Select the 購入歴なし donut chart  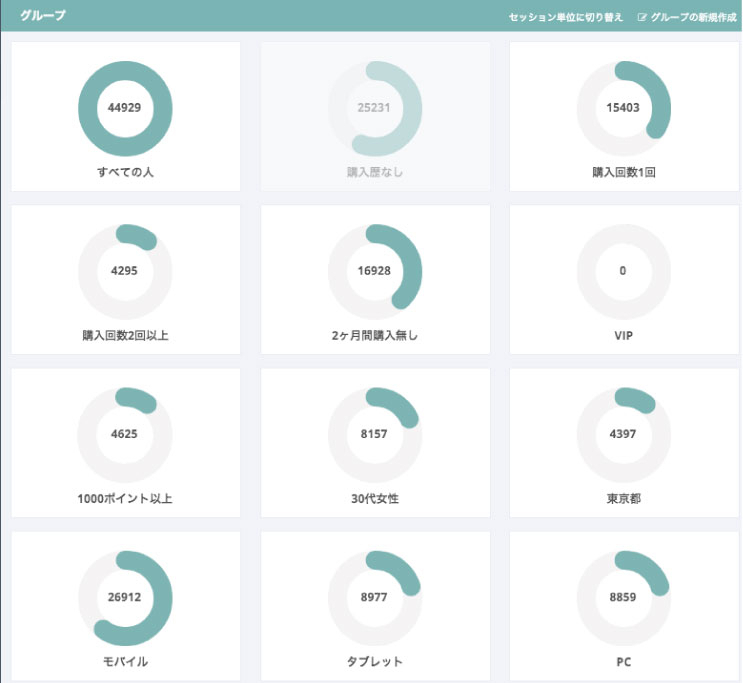click(375, 109)
